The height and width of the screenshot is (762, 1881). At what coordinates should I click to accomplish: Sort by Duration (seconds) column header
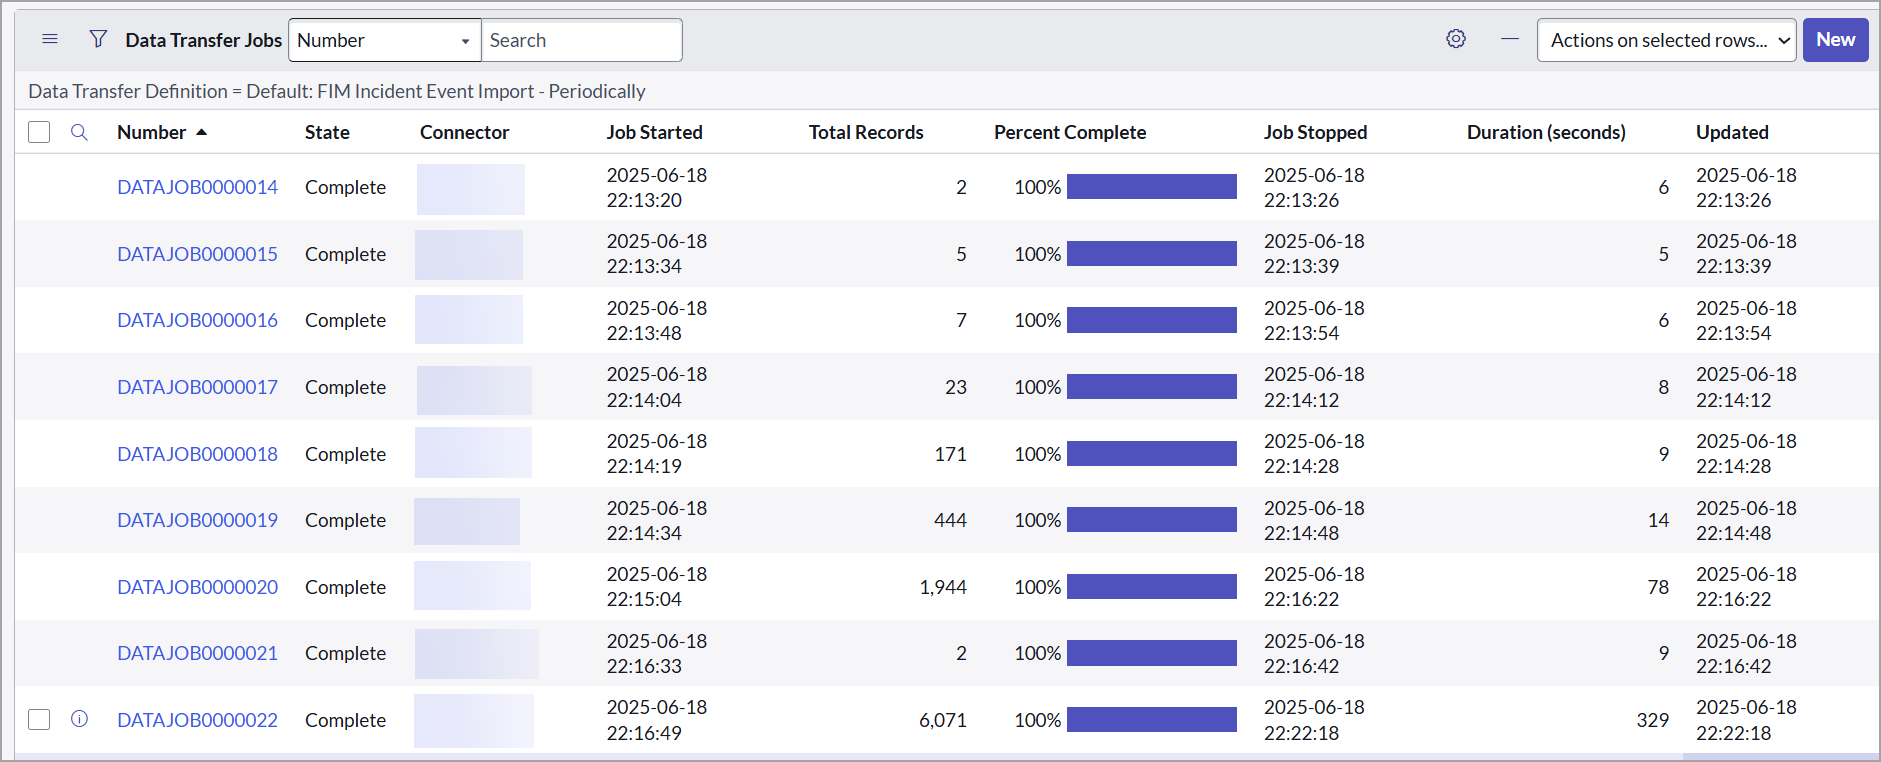1545,133
